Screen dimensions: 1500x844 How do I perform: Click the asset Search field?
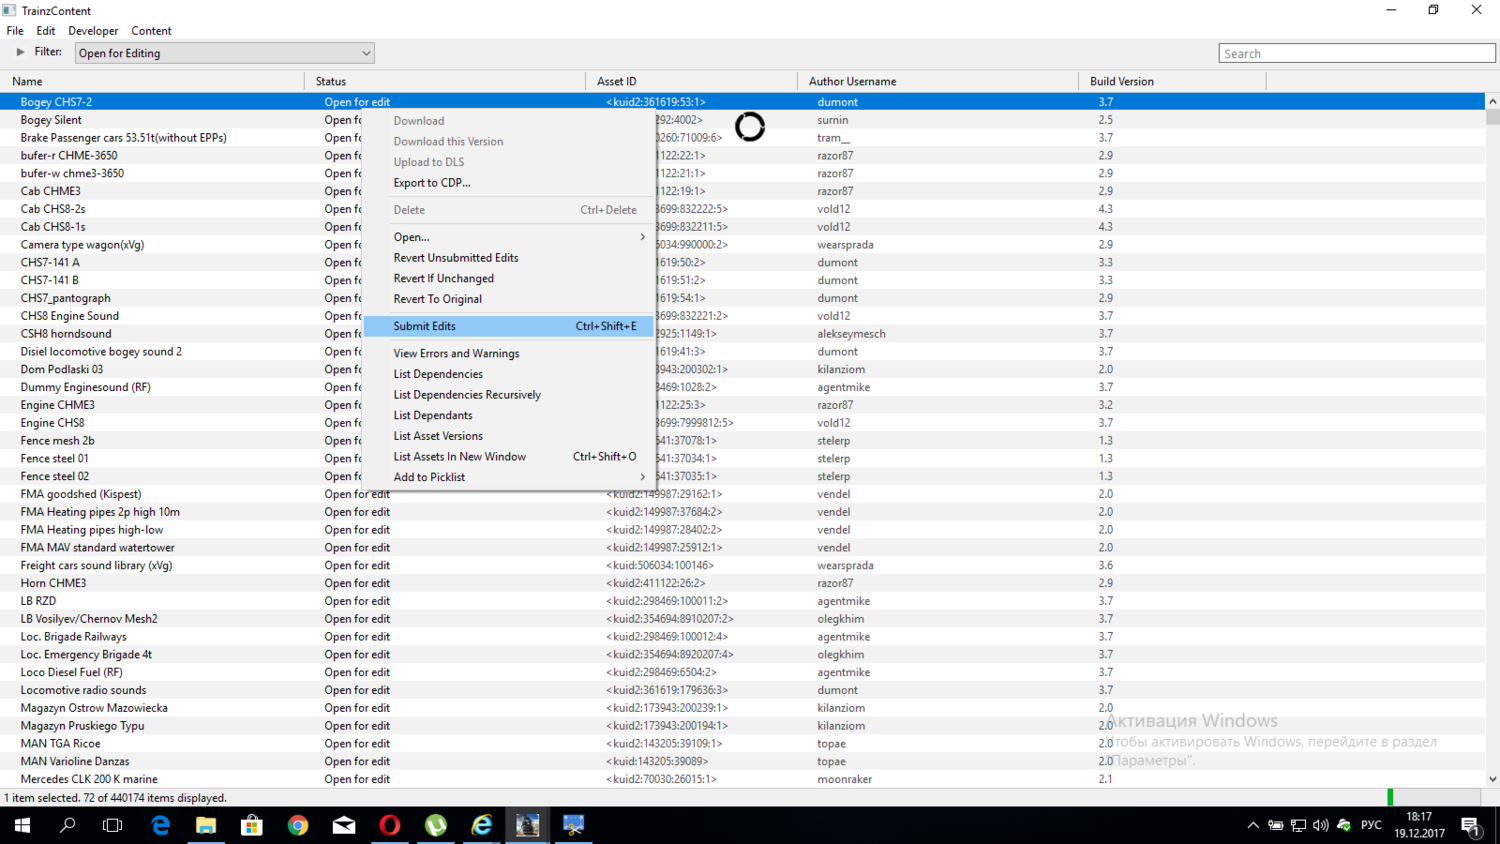(1356, 54)
